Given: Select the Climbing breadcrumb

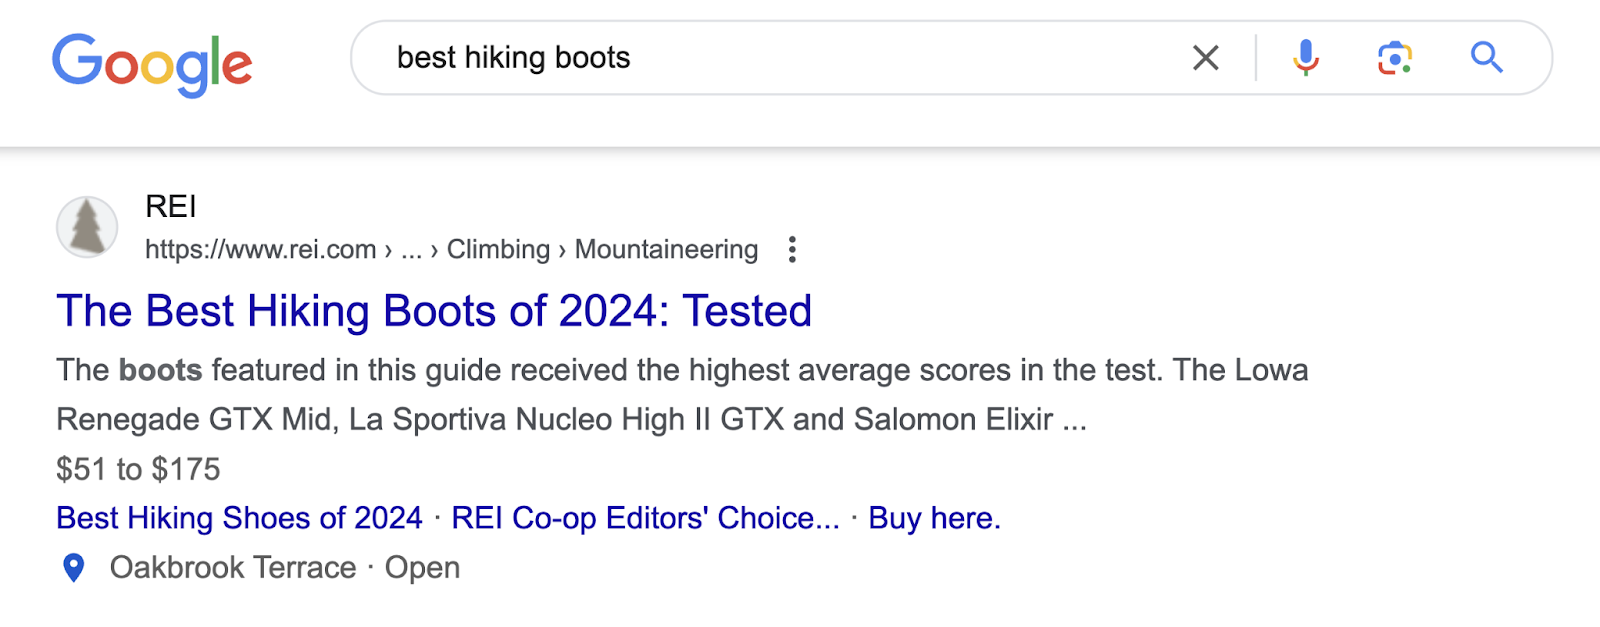Looking at the screenshot, I should coord(500,249).
